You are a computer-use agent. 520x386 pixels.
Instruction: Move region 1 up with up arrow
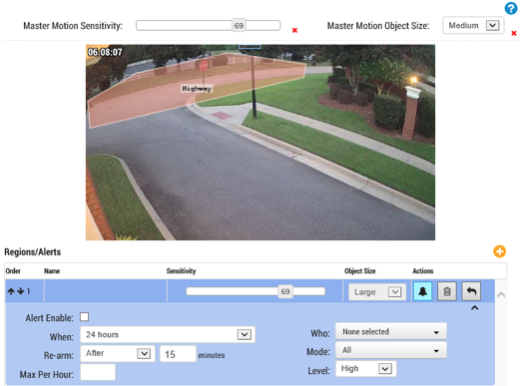pos(11,291)
